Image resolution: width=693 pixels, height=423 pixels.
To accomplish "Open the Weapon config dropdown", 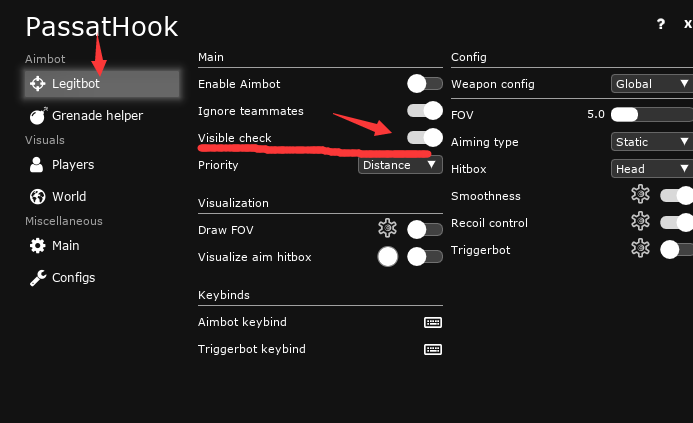I will tap(651, 84).
